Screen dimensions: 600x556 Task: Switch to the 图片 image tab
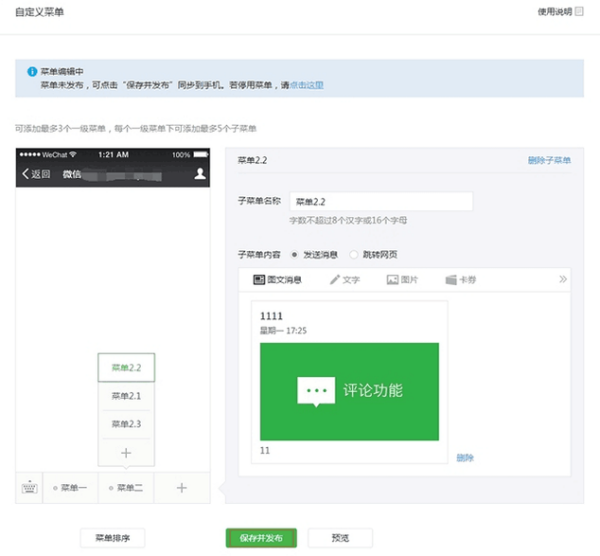(x=402, y=279)
